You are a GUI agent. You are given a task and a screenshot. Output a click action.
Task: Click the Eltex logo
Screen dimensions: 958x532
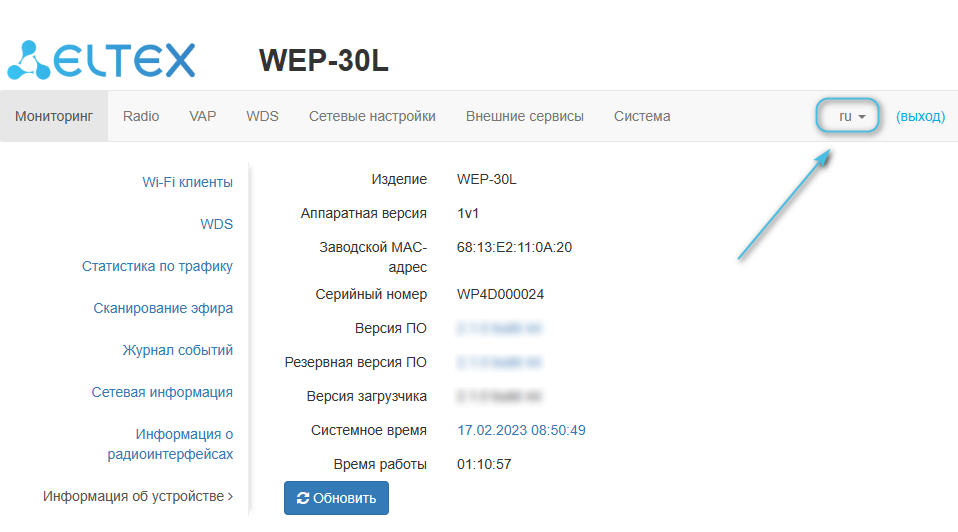(102, 60)
